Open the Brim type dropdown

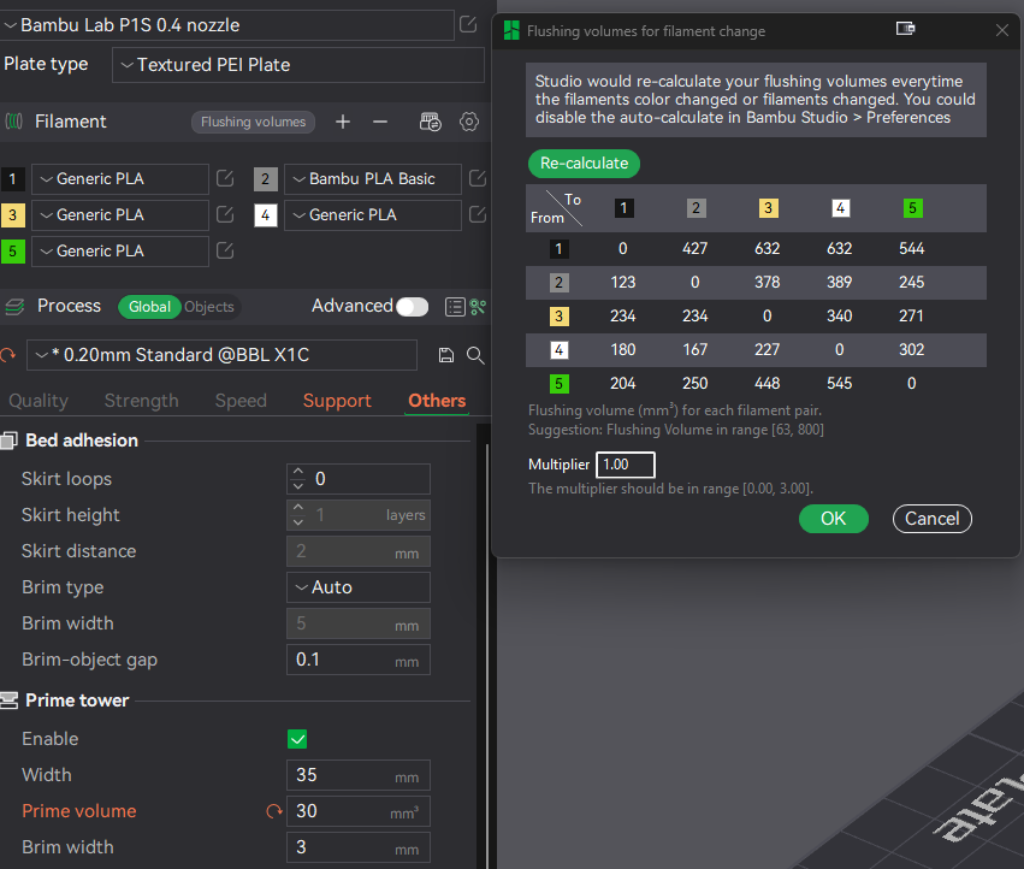point(359,587)
